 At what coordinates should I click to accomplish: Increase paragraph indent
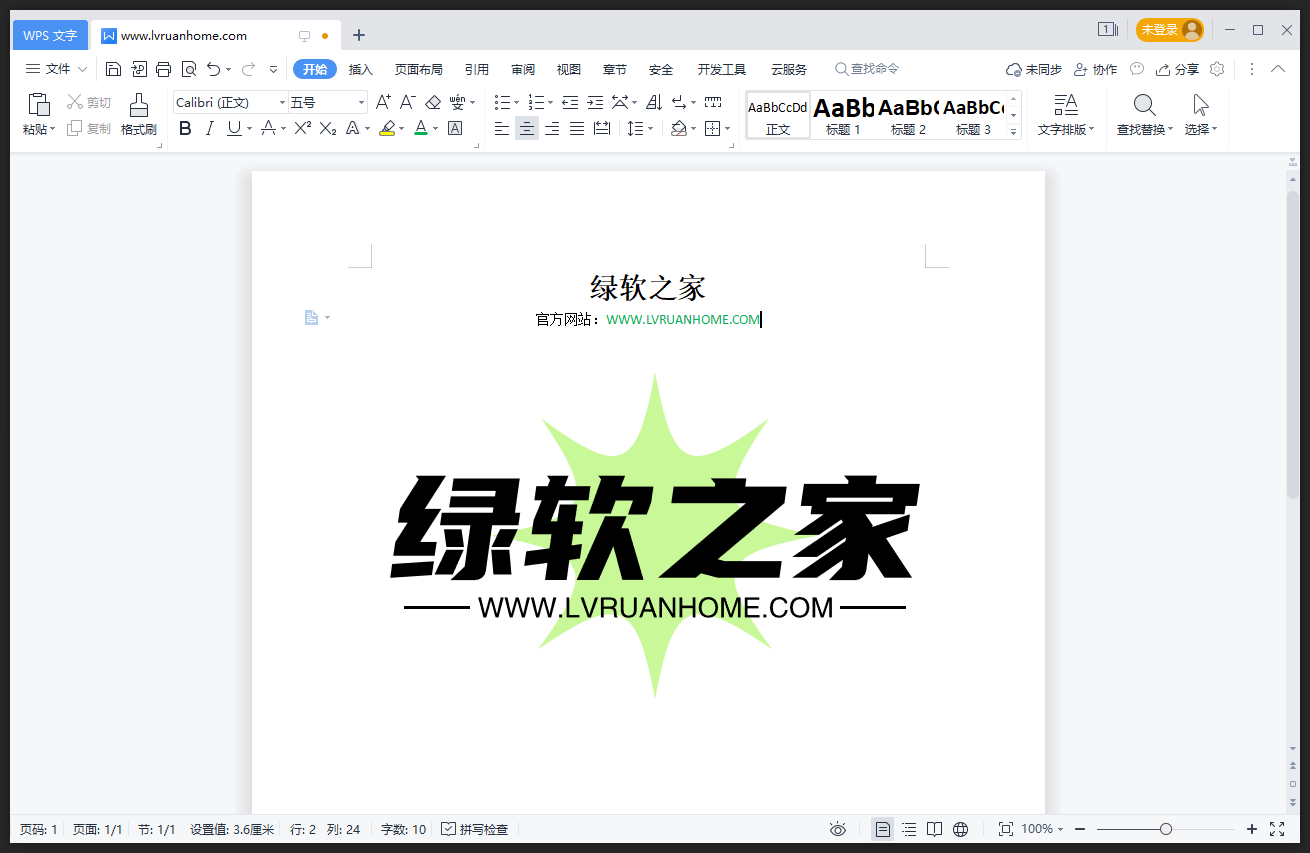coord(595,102)
